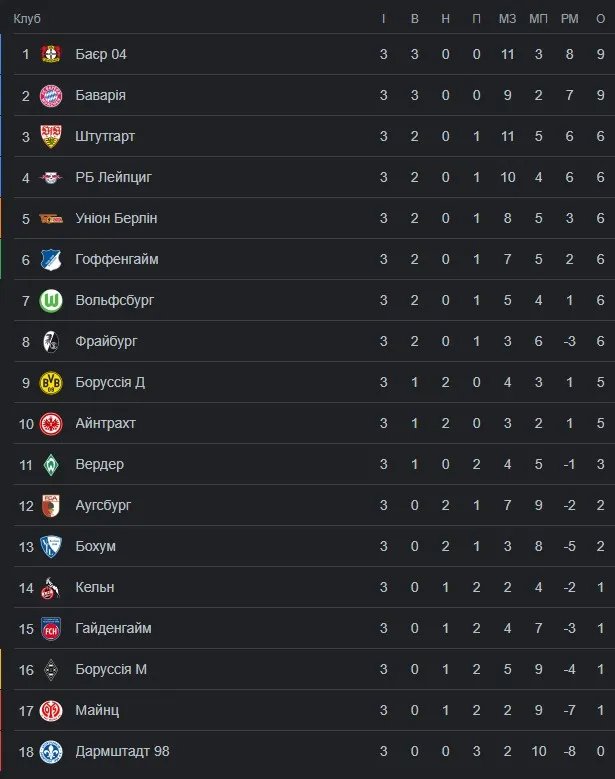
Task: Click the Бохум team name
Action: click(95, 546)
